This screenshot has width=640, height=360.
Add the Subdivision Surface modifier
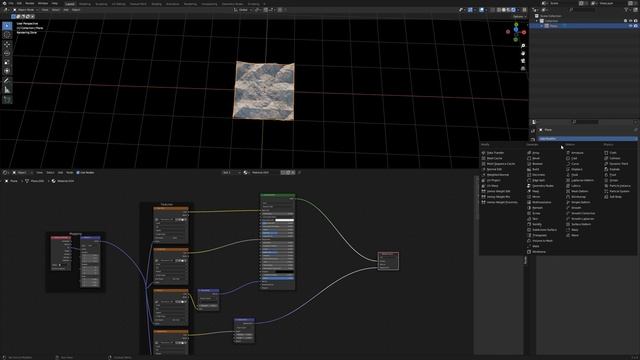pos(542,230)
